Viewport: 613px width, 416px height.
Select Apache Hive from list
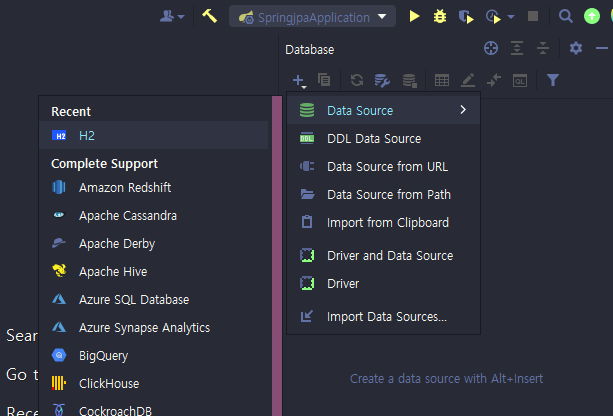[154, 271]
